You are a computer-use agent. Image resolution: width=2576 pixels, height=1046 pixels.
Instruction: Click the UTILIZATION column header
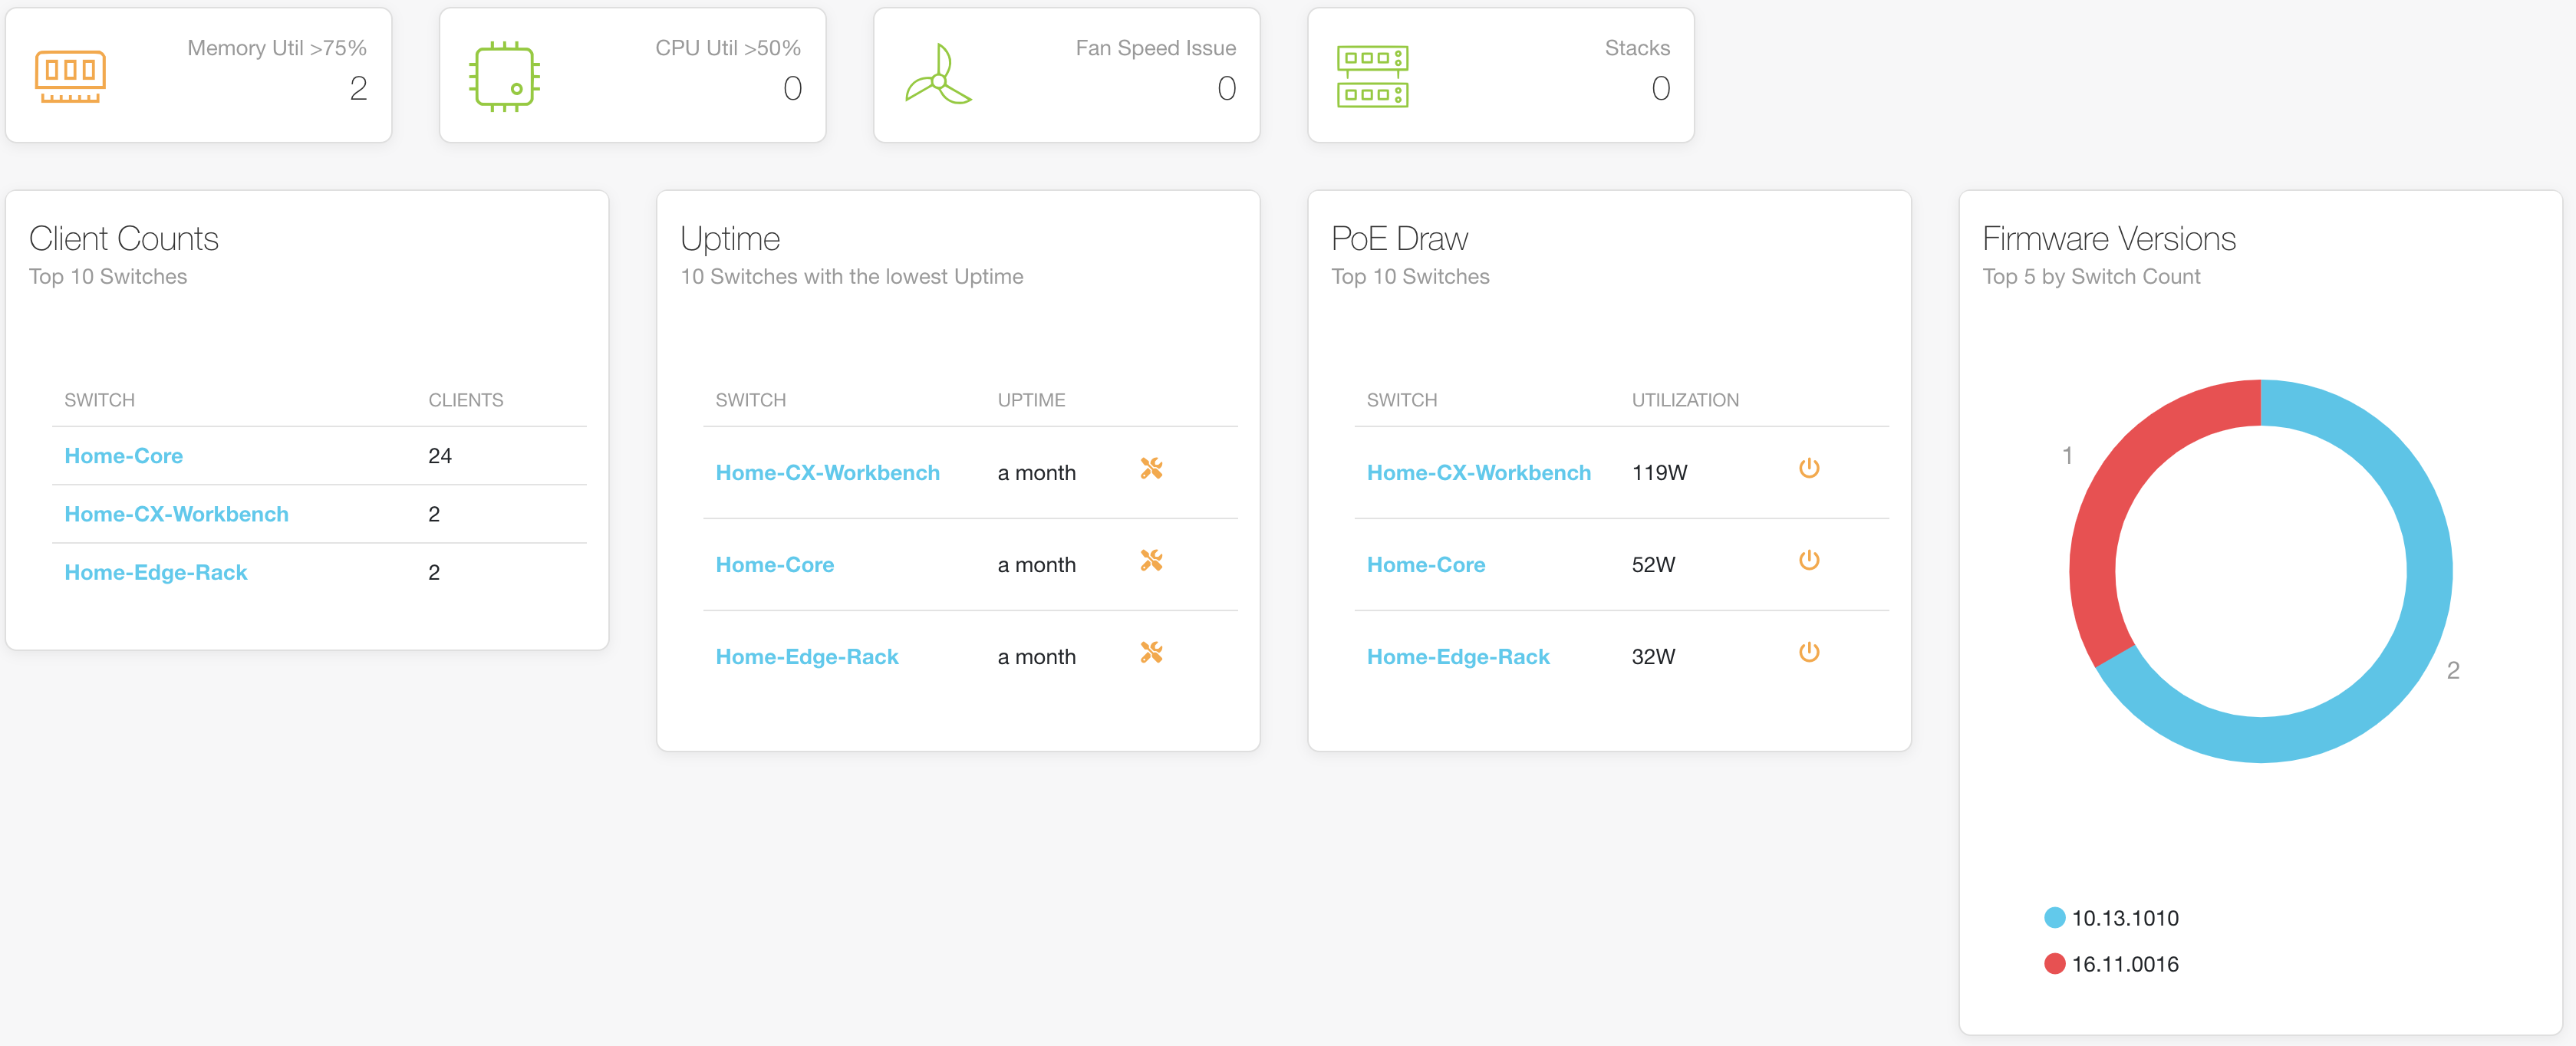coord(1685,400)
